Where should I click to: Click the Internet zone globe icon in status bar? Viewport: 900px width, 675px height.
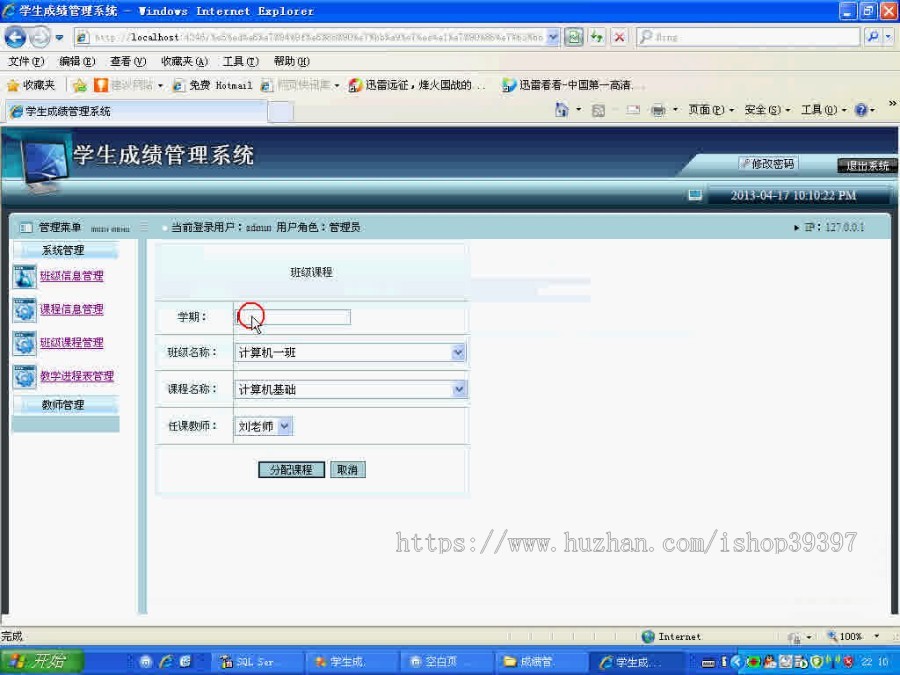pos(648,637)
